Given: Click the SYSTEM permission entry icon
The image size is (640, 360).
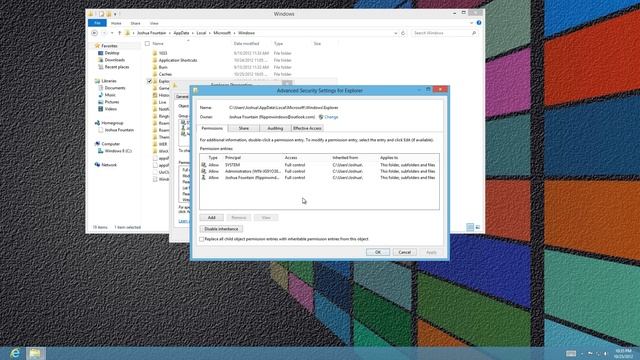Looking at the screenshot, I should (x=204, y=165).
